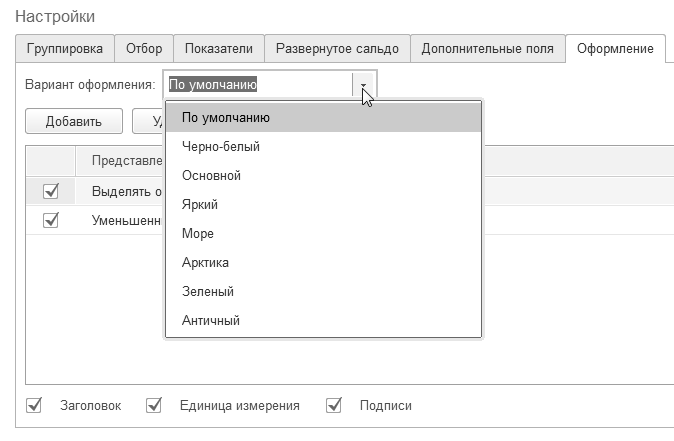The image size is (674, 441).
Task: Disable the Подписи checkbox
Action: point(335,405)
